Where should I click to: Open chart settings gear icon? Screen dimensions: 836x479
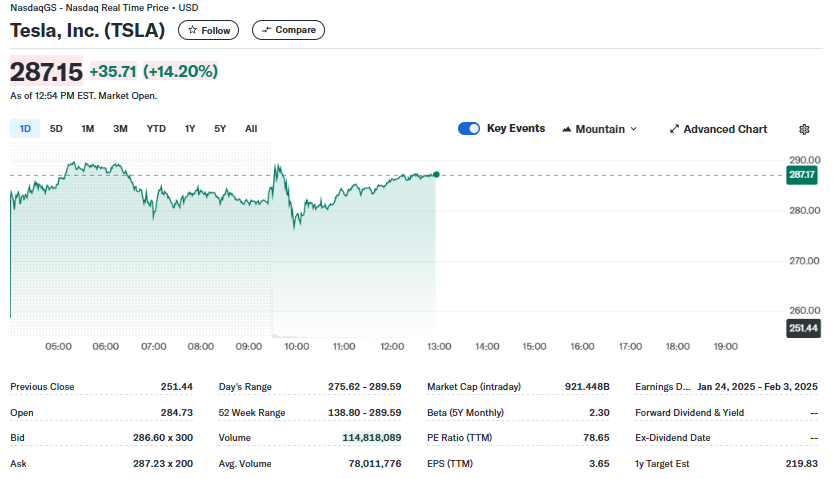click(804, 129)
